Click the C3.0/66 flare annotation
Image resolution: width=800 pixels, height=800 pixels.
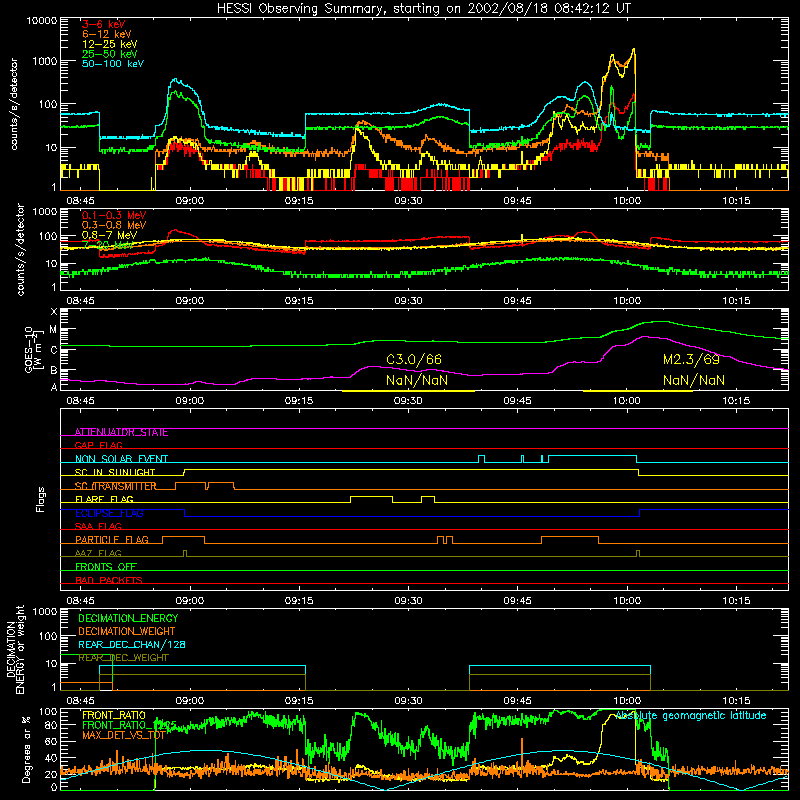(413, 360)
